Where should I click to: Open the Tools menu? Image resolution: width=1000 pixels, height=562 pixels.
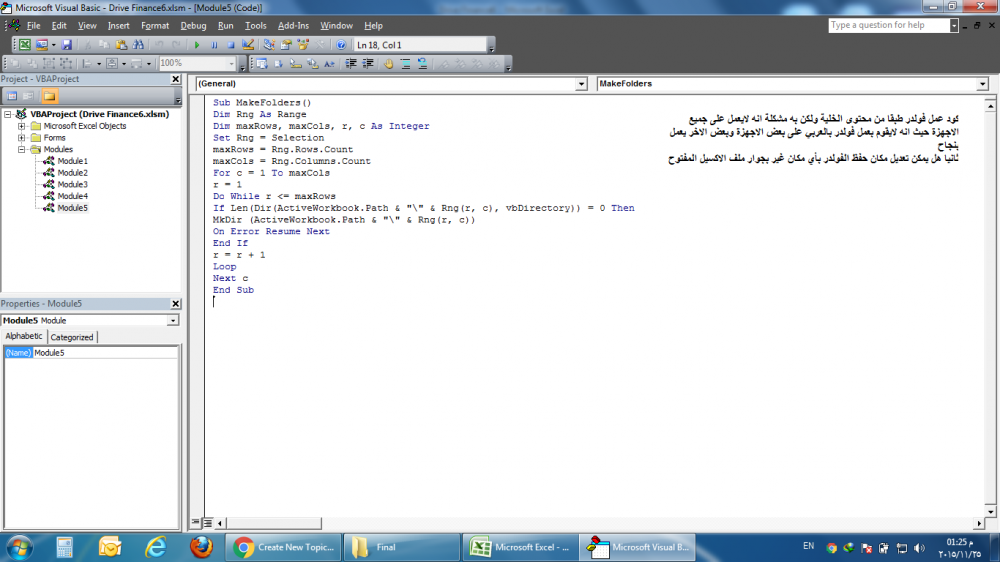point(256,26)
